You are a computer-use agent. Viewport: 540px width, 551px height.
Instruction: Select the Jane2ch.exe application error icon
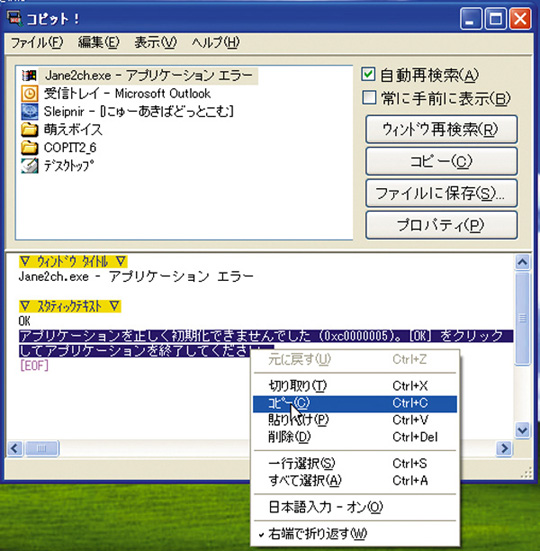pos(29,76)
